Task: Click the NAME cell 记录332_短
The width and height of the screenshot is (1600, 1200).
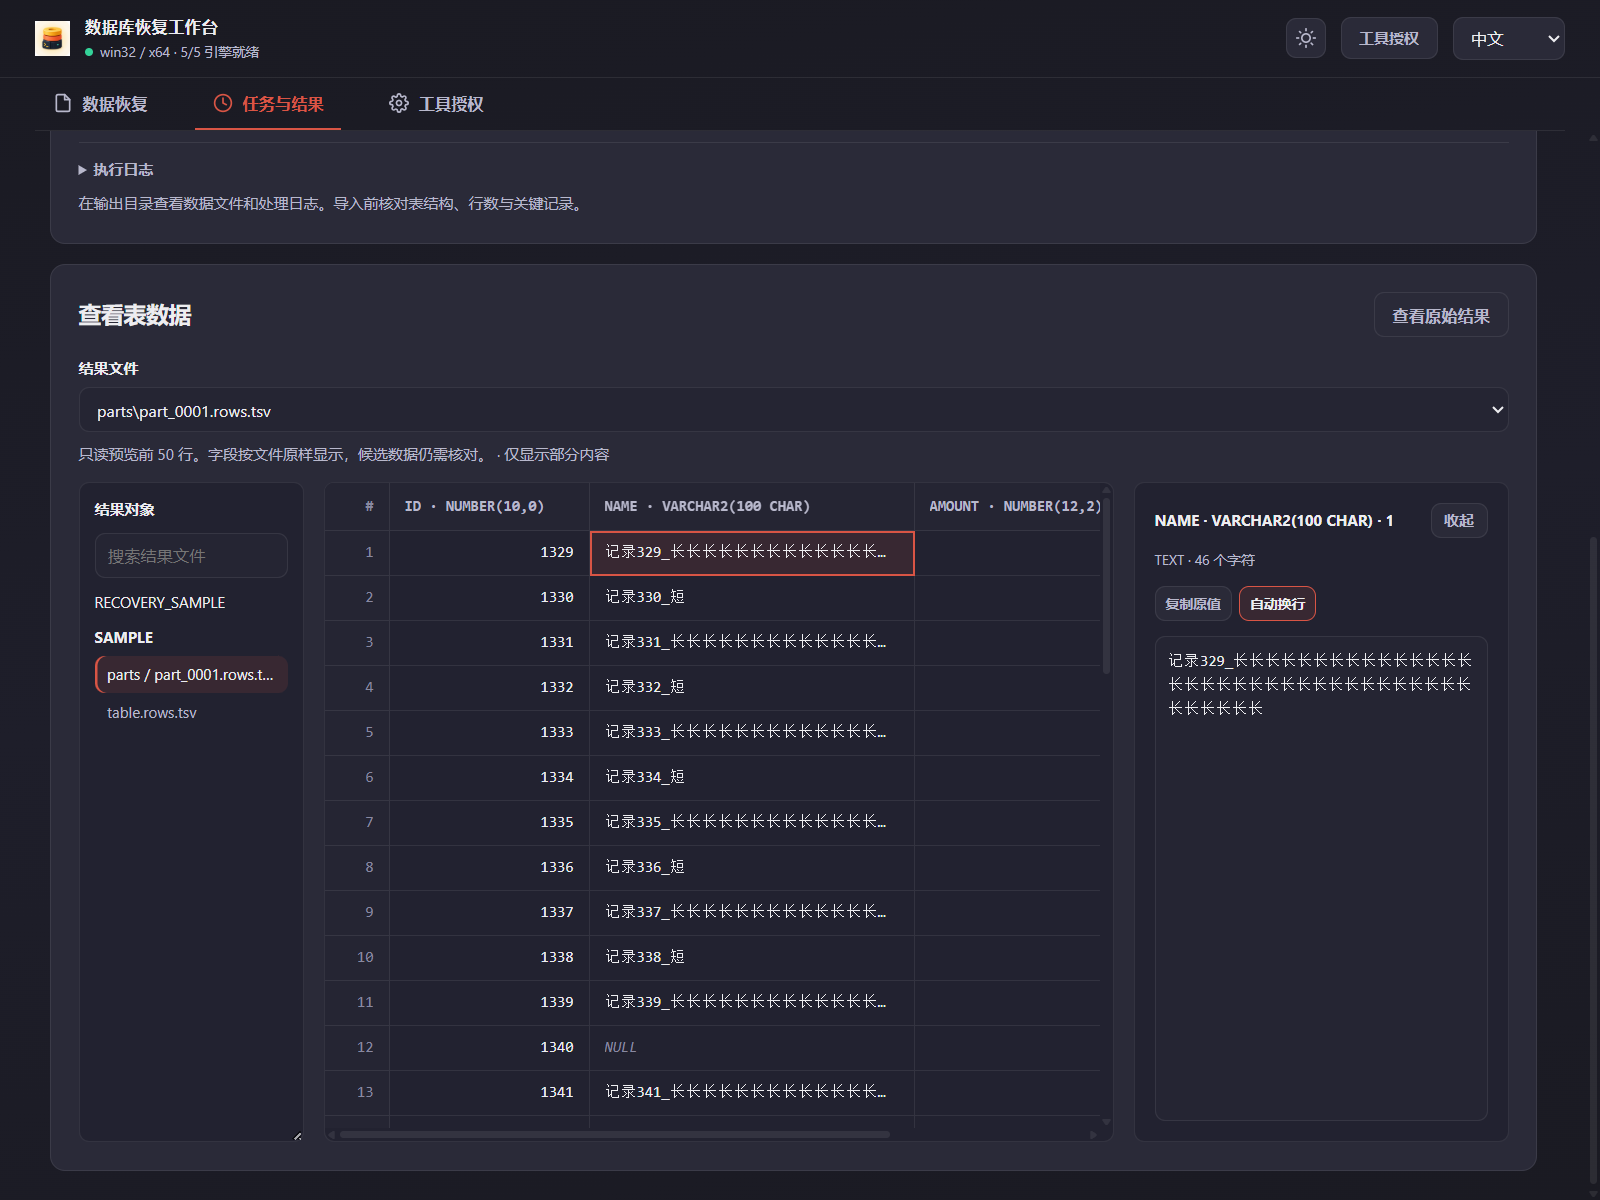Action: tap(752, 688)
